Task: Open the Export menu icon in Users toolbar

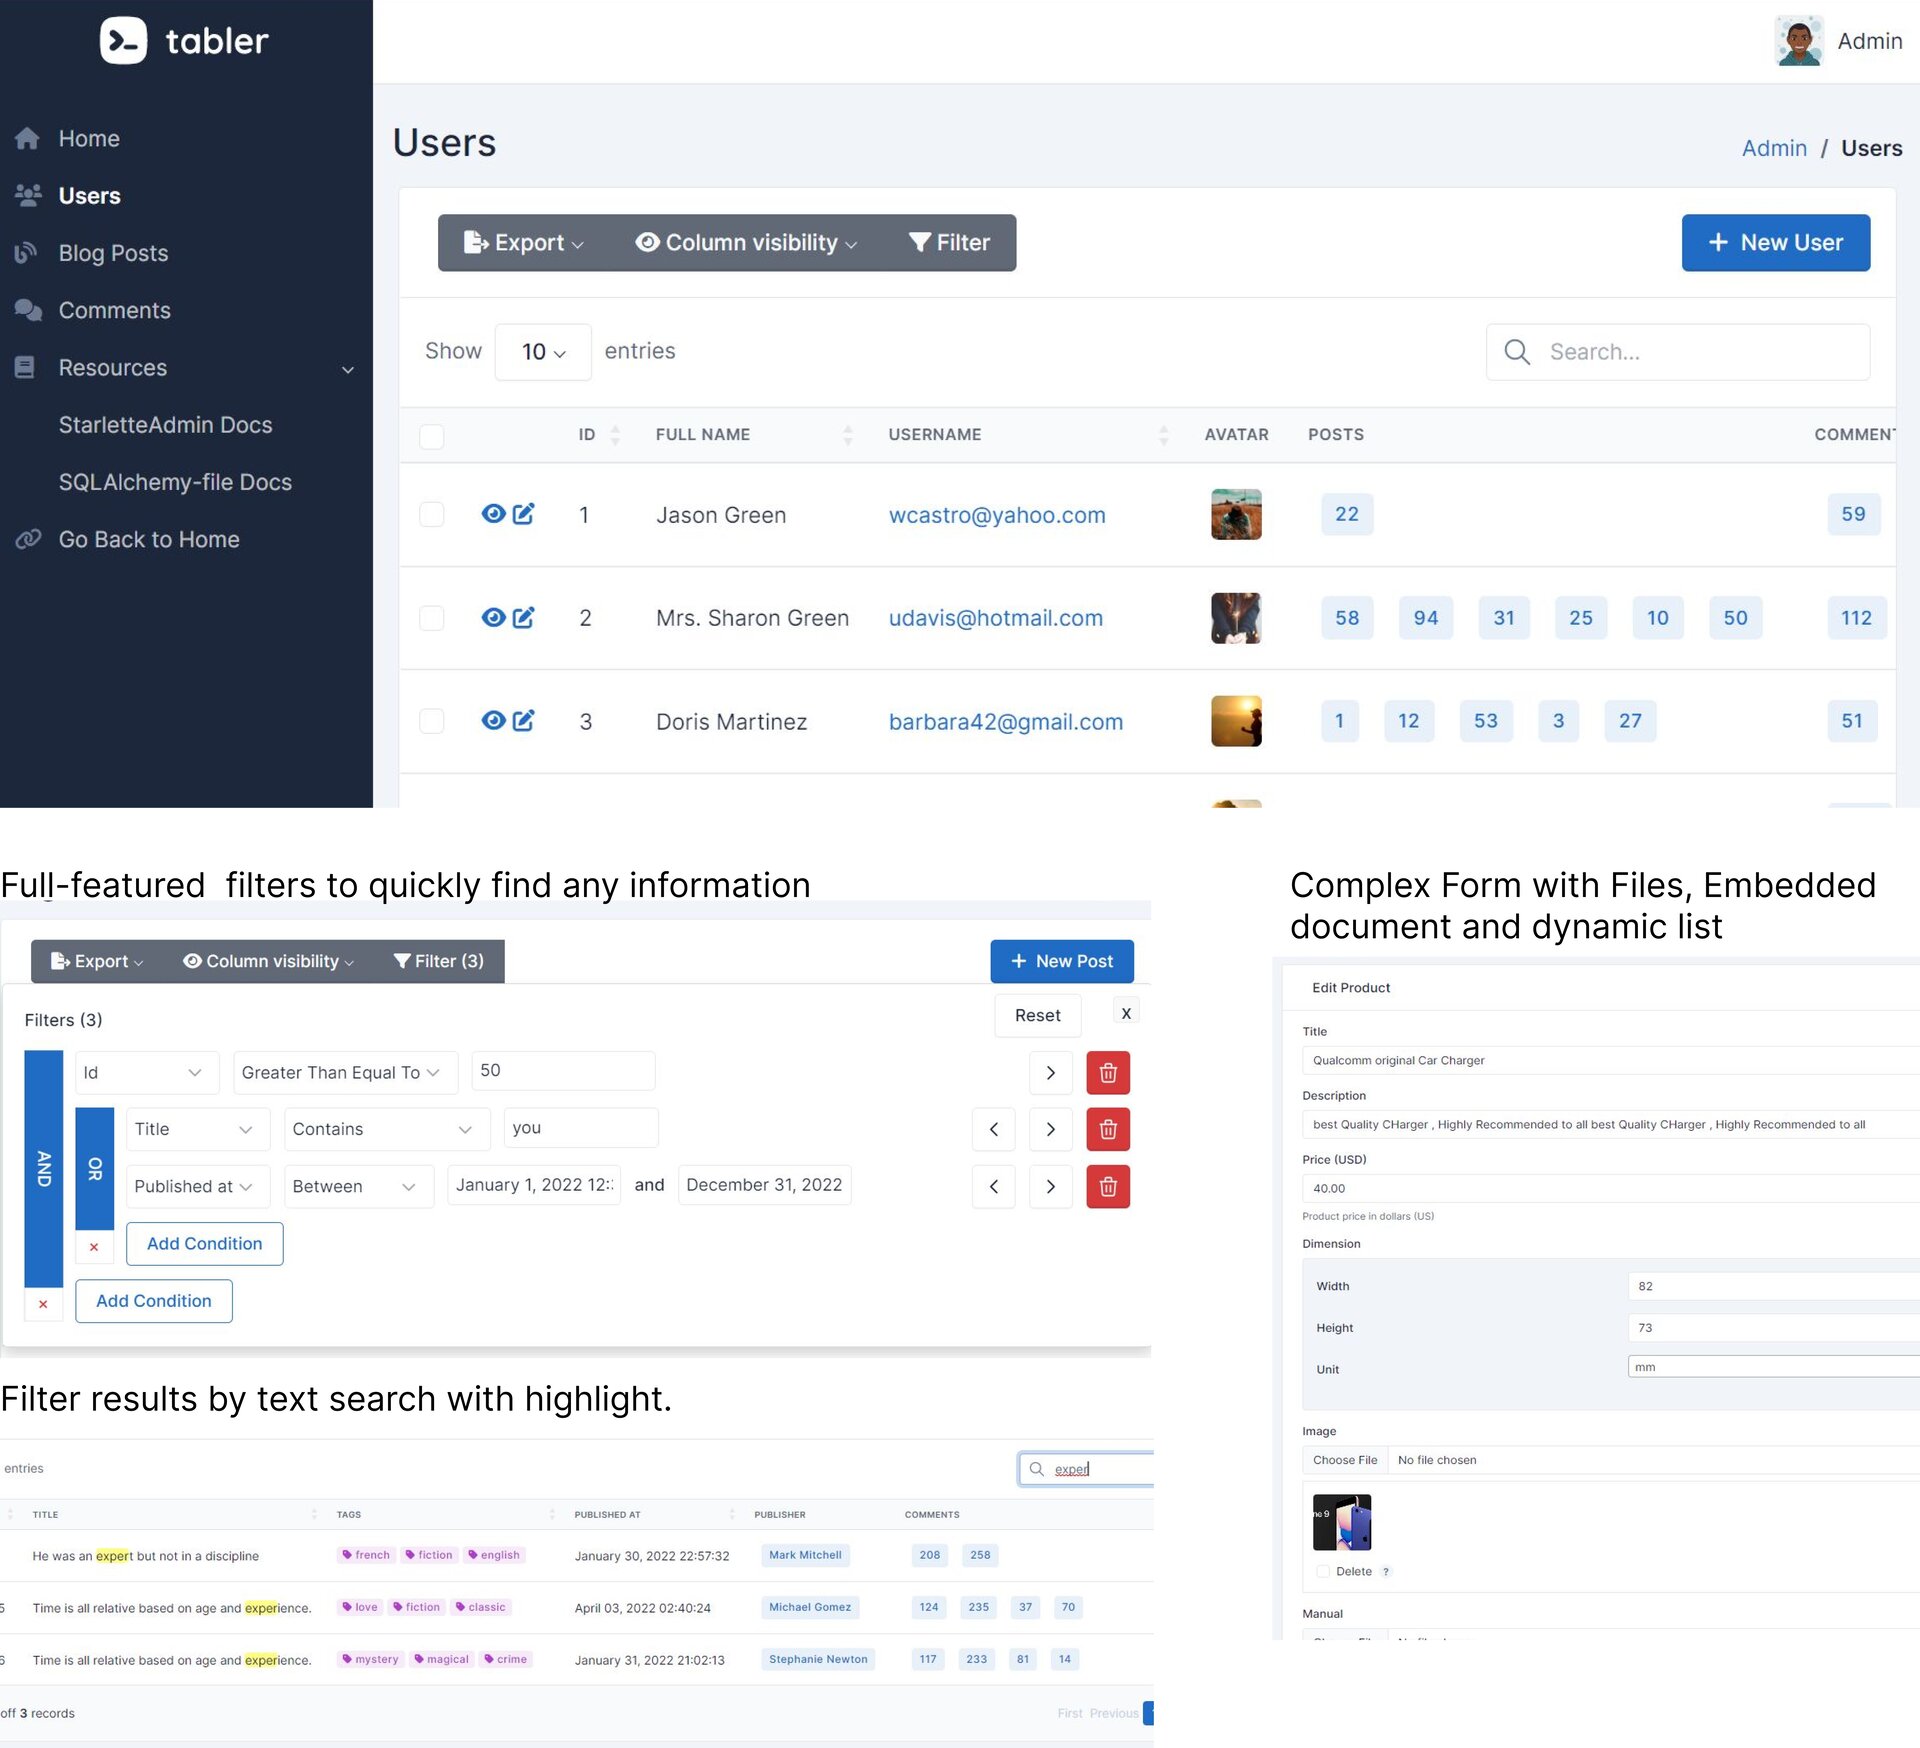Action: (474, 242)
